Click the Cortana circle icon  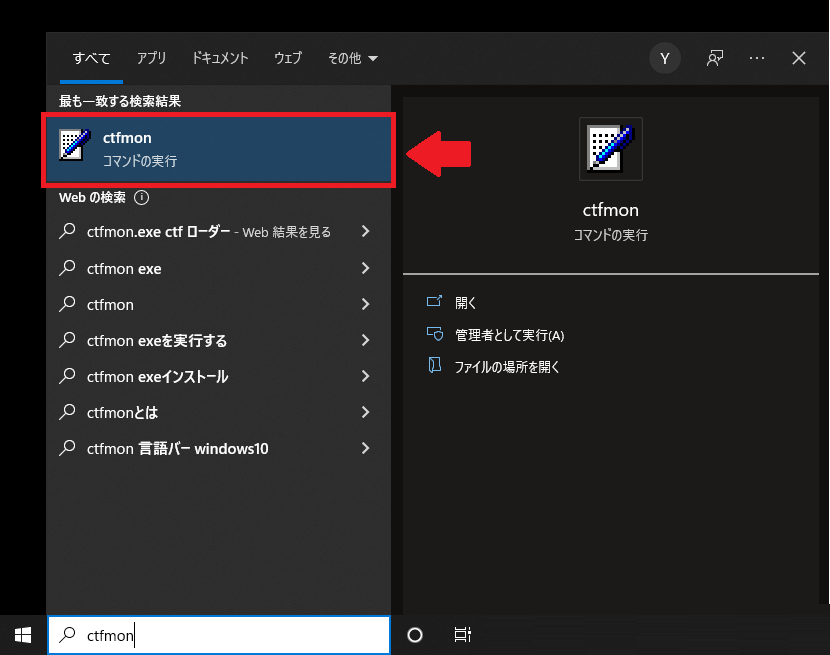415,635
